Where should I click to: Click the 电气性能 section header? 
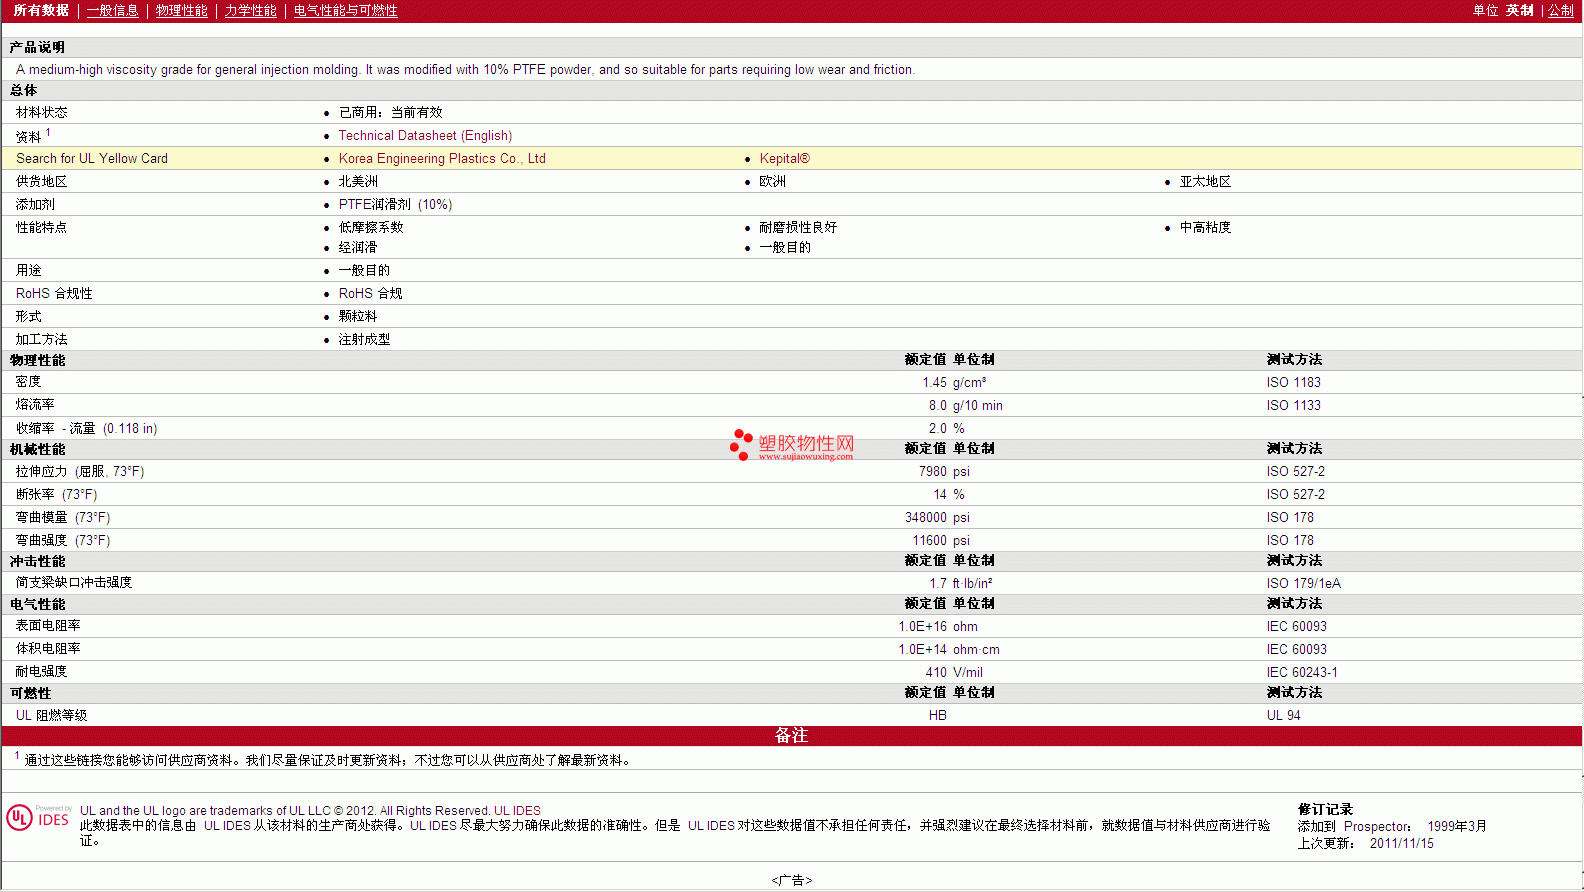[37, 604]
